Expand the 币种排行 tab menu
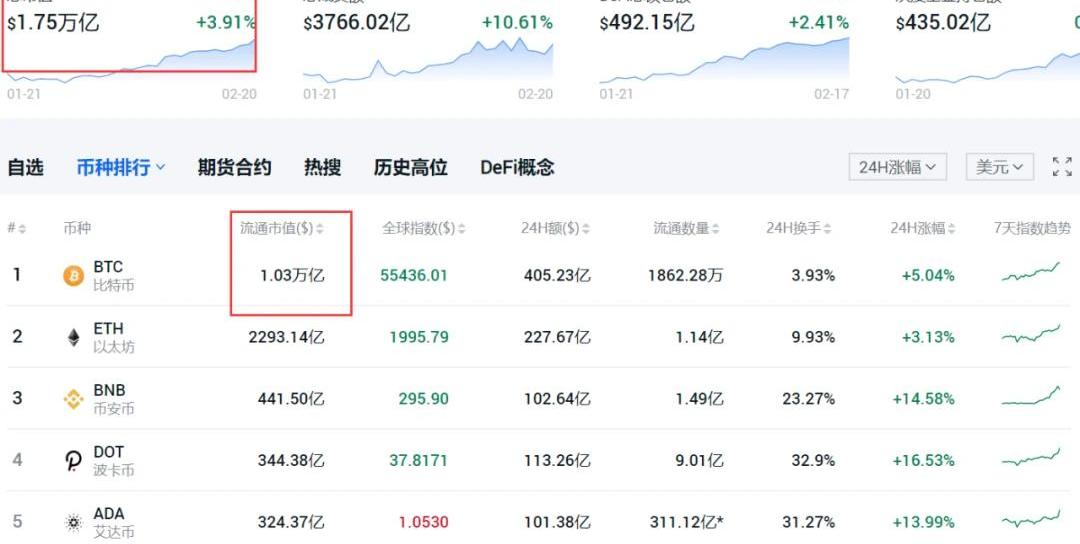The width and height of the screenshot is (1080, 544). coord(121,167)
